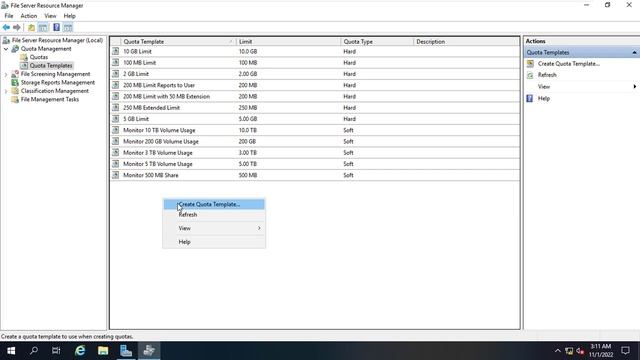Click the Refresh icon in Actions pane
640x360 pixels.
pyautogui.click(x=530, y=75)
